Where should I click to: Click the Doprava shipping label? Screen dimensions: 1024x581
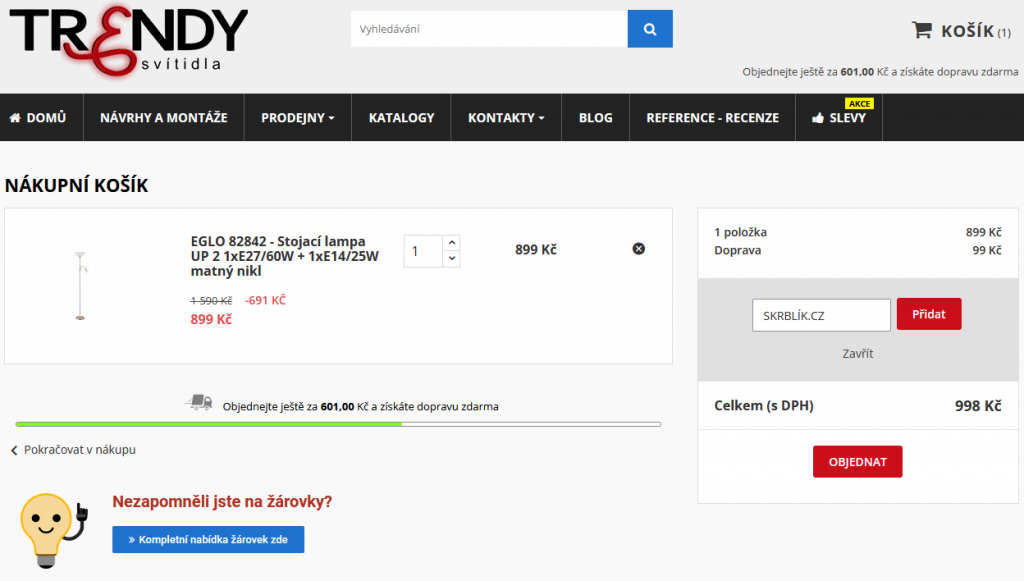click(x=737, y=250)
